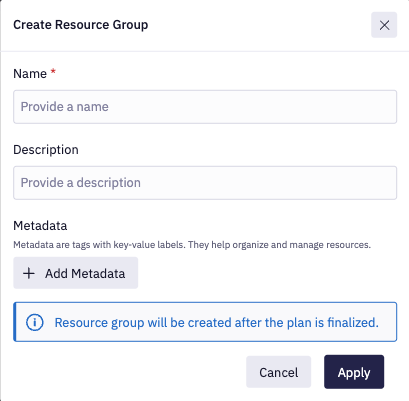Image resolution: width=409 pixels, height=401 pixels.
Task: Focus the Description input field
Action: click(205, 183)
